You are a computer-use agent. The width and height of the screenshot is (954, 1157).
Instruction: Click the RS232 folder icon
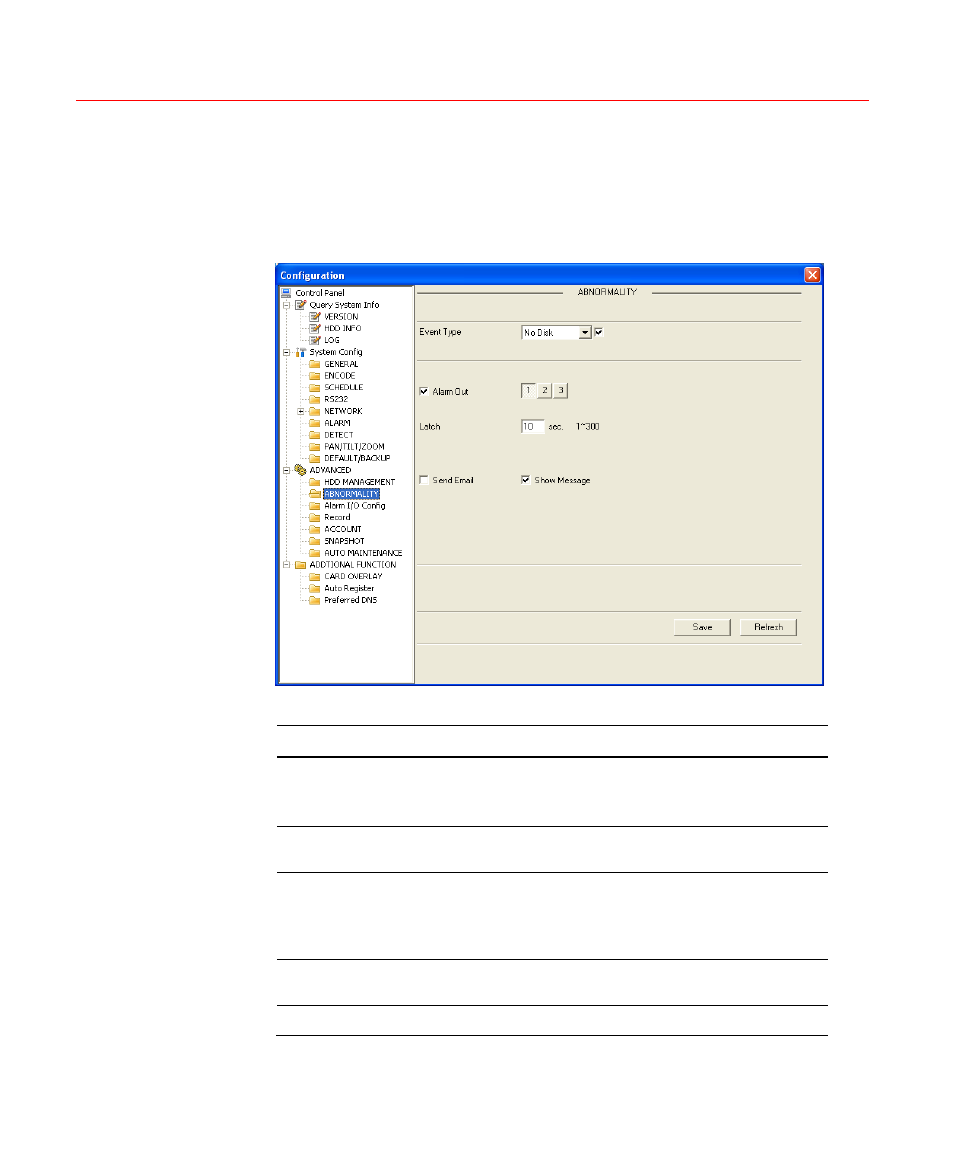coord(315,399)
